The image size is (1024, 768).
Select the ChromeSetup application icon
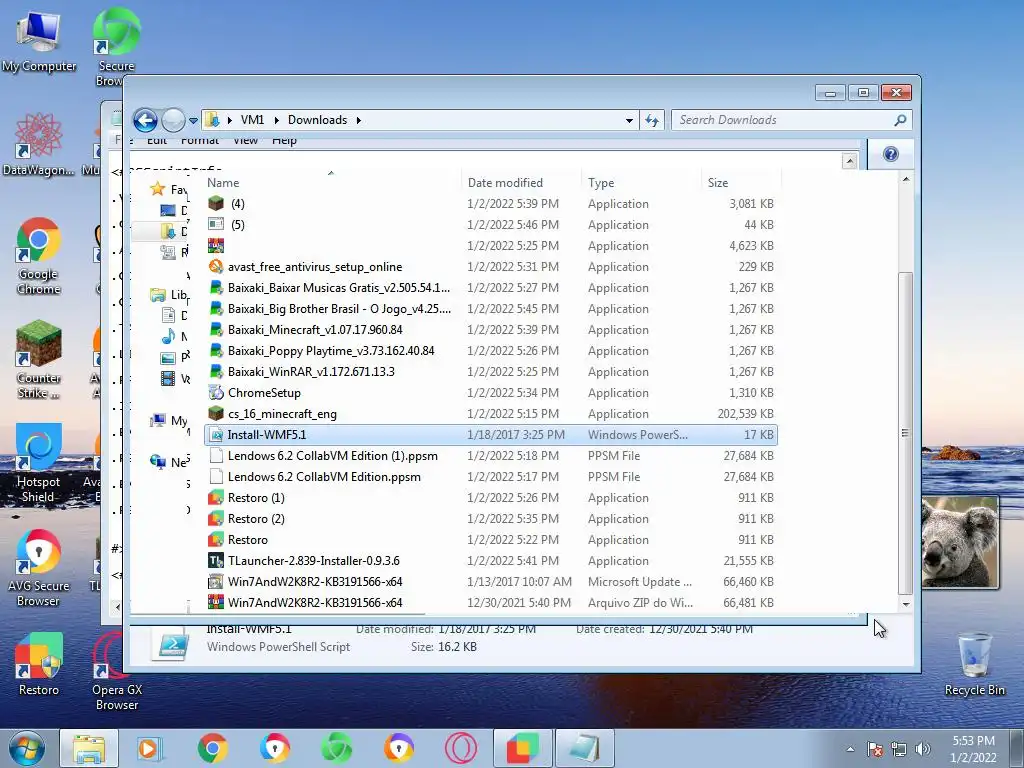tap(216, 392)
